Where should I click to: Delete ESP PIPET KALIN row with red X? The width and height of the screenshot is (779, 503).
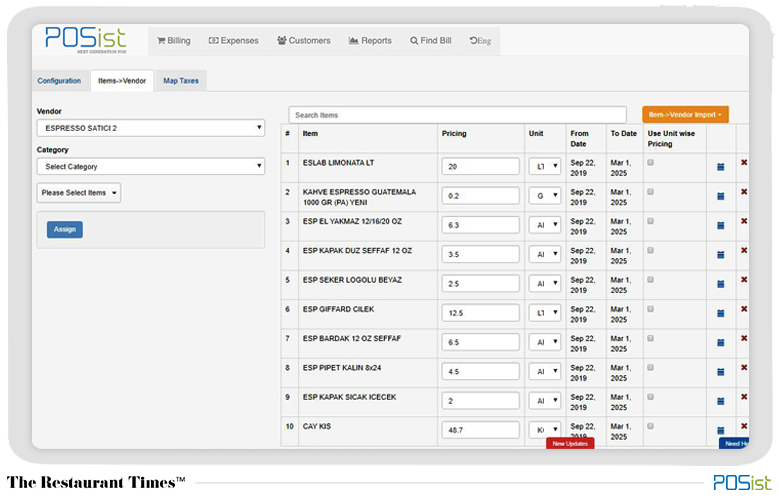click(x=744, y=368)
